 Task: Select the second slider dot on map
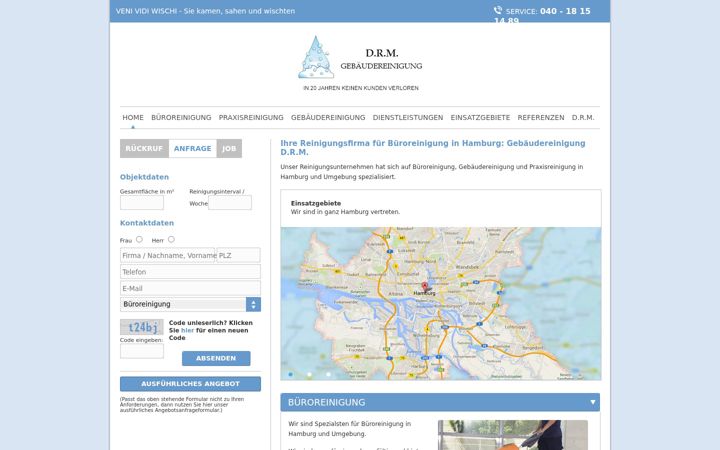[309, 375]
